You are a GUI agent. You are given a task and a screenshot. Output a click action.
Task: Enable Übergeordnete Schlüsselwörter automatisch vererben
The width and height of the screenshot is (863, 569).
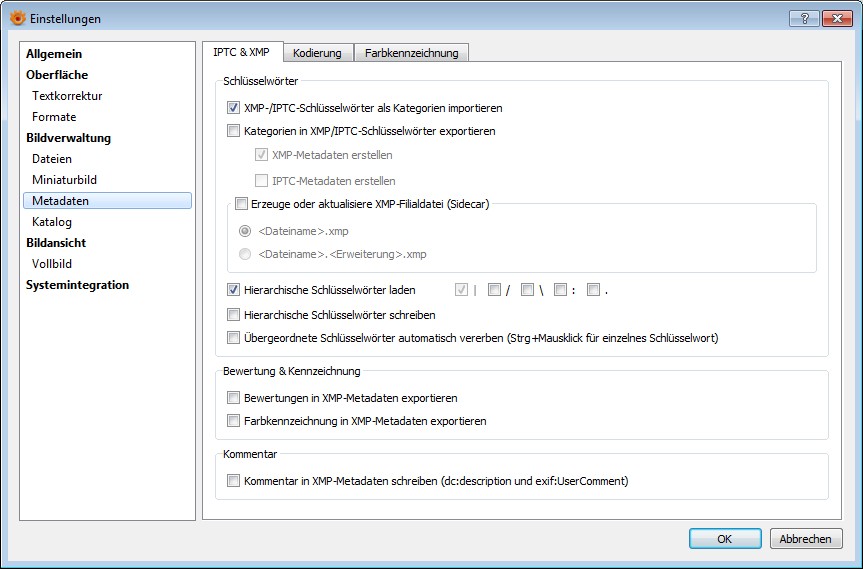[233, 337]
